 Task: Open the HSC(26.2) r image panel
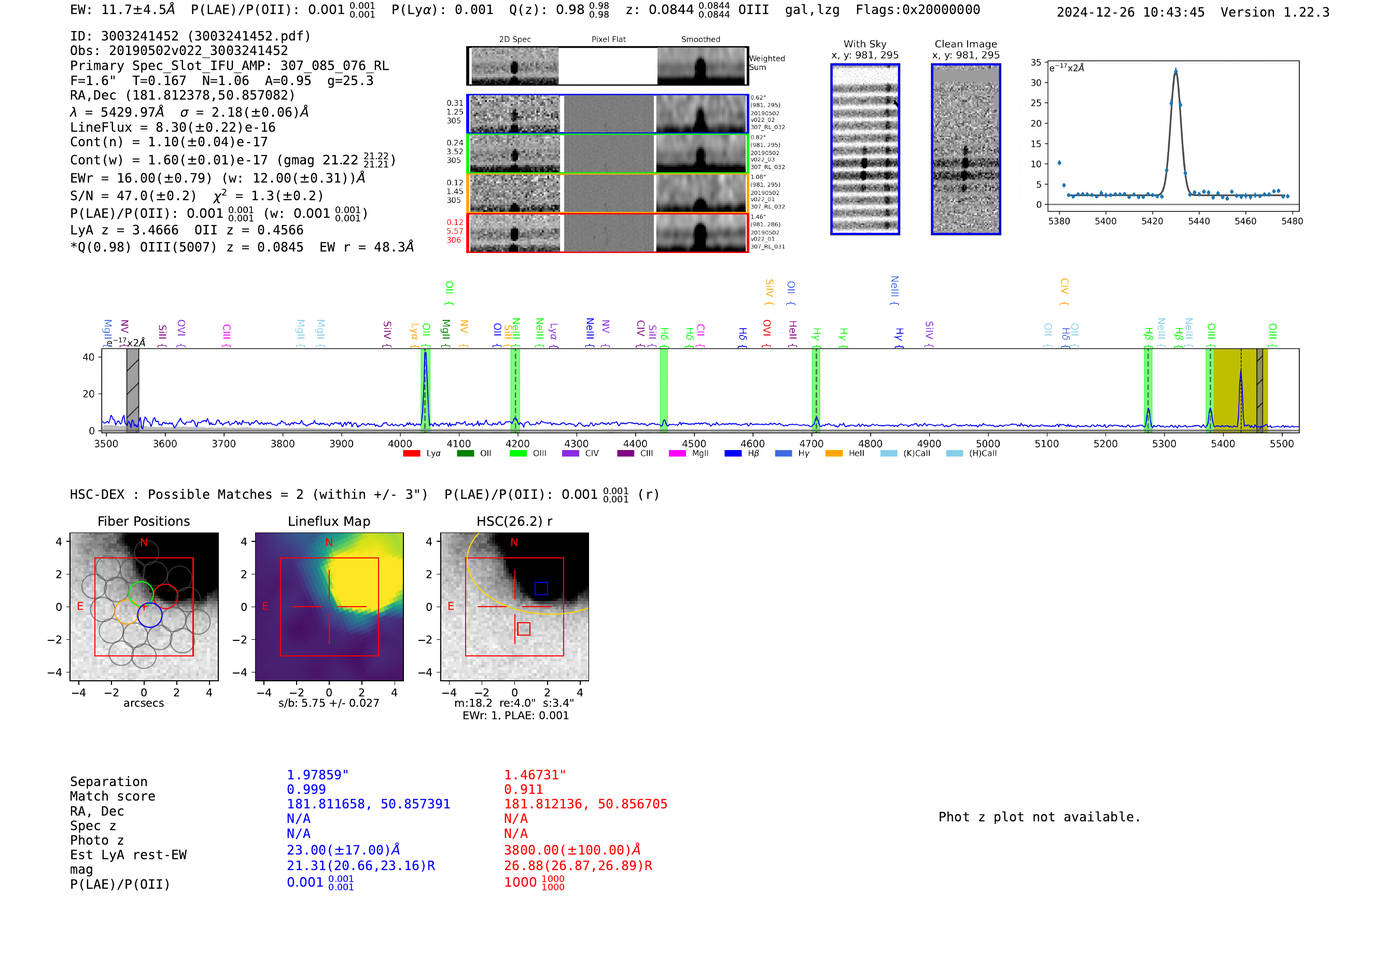(514, 607)
